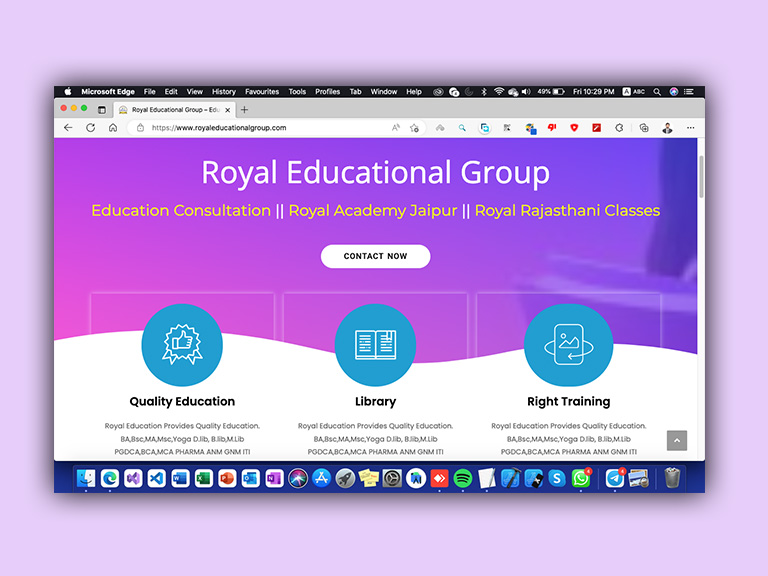Open the read aloud icon

pos(396,128)
